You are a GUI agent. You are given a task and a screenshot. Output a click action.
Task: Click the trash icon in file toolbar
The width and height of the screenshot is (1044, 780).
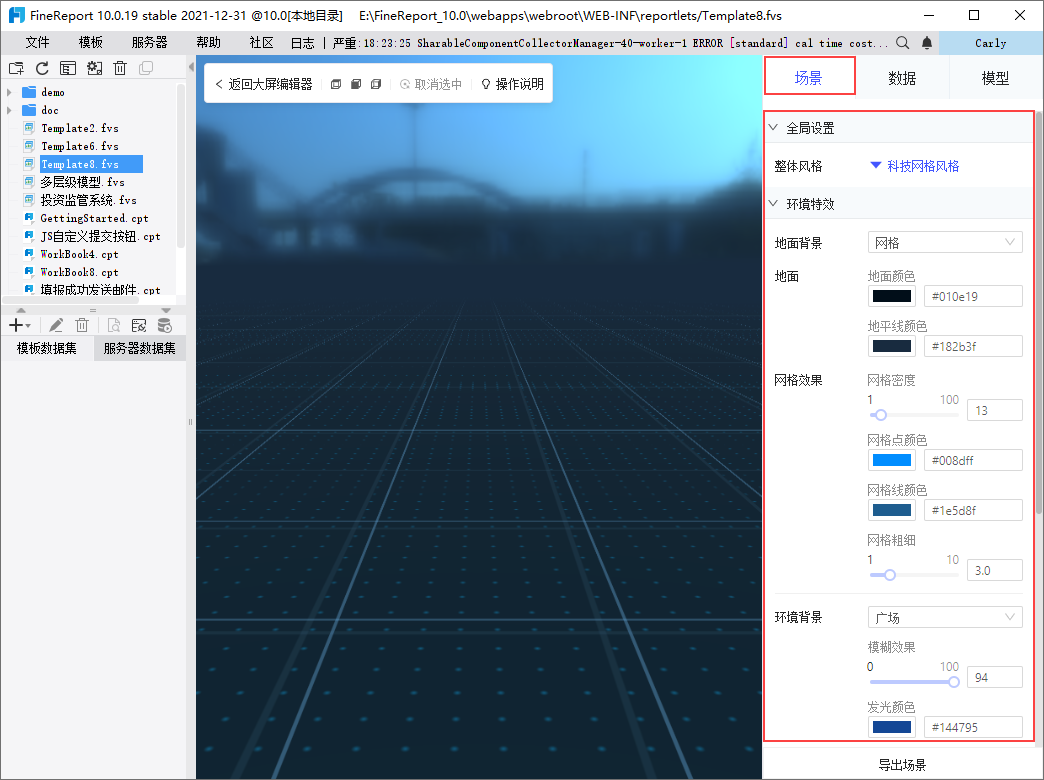coord(120,68)
